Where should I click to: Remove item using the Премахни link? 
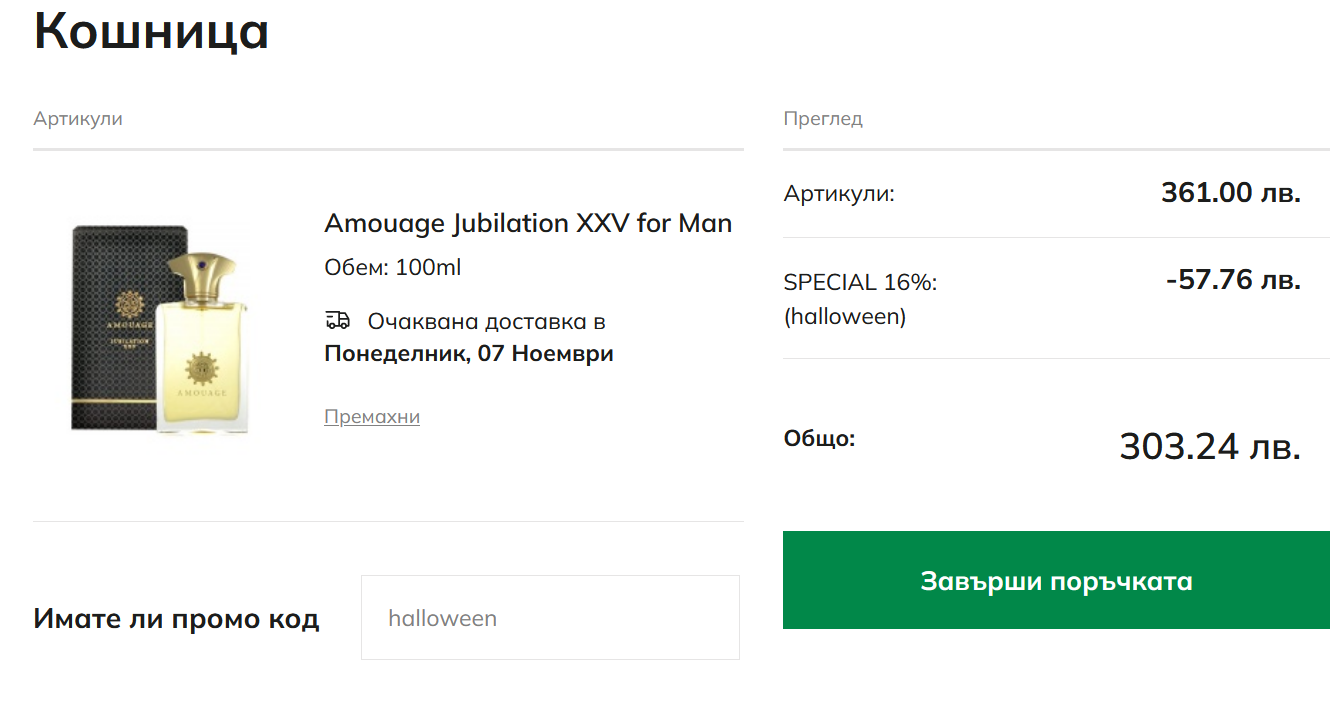coord(372,417)
